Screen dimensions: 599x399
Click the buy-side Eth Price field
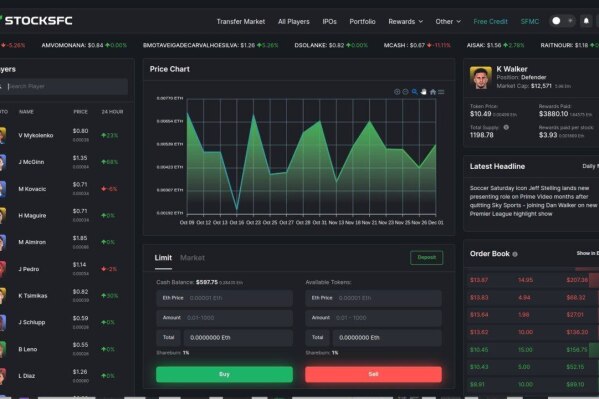[x=224, y=298]
